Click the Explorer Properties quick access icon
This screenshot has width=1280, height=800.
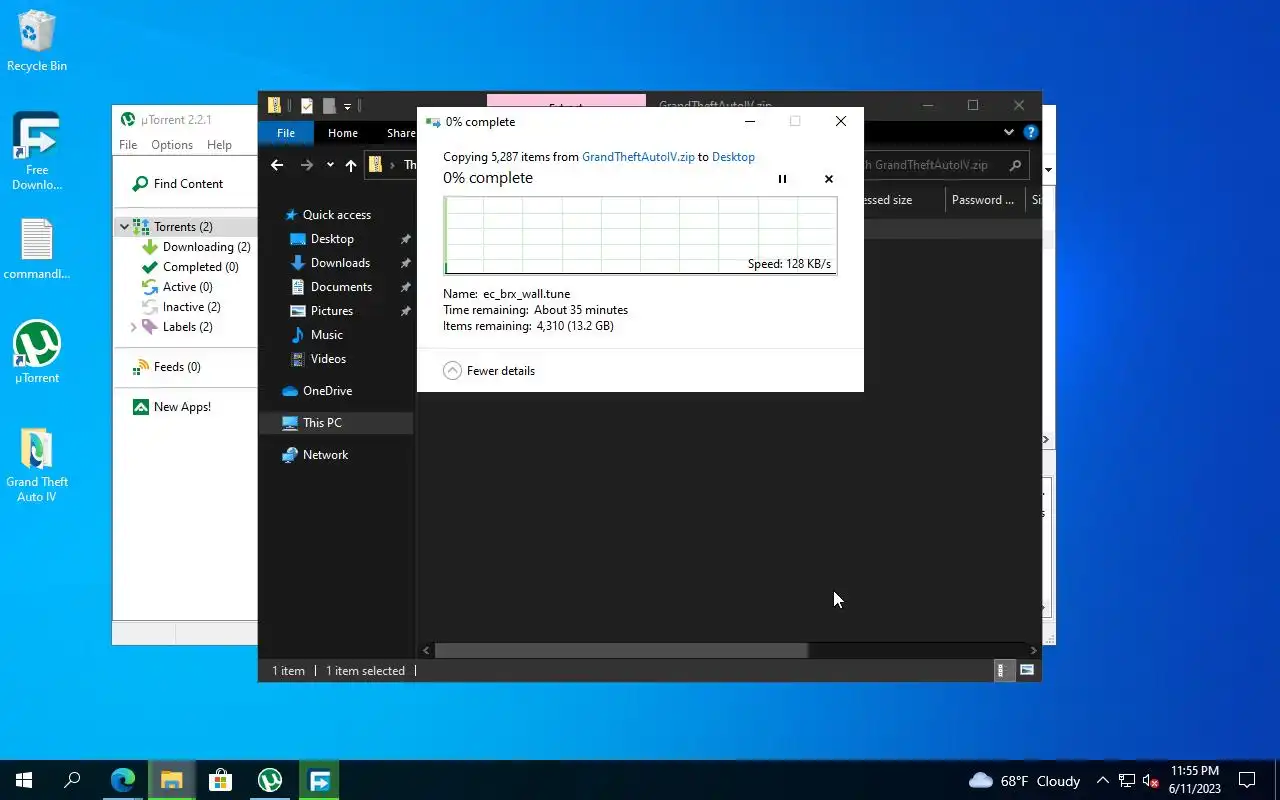[x=307, y=105]
